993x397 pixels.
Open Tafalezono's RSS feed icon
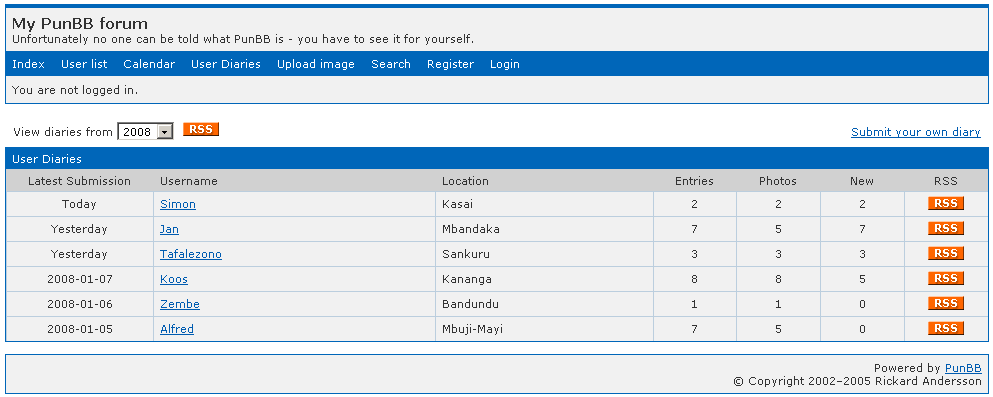[946, 253]
